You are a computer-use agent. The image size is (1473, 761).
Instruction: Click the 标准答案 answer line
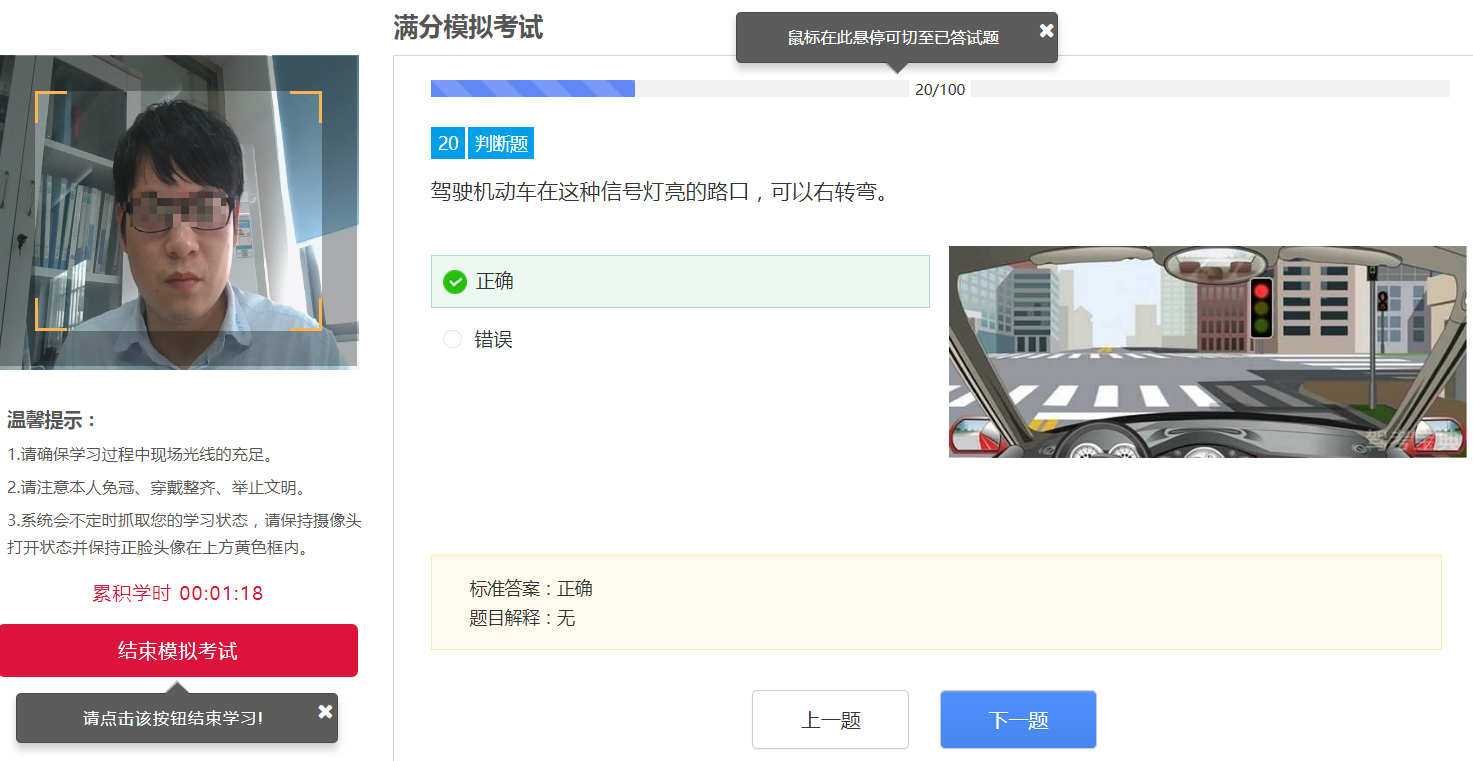pyautogui.click(x=531, y=588)
